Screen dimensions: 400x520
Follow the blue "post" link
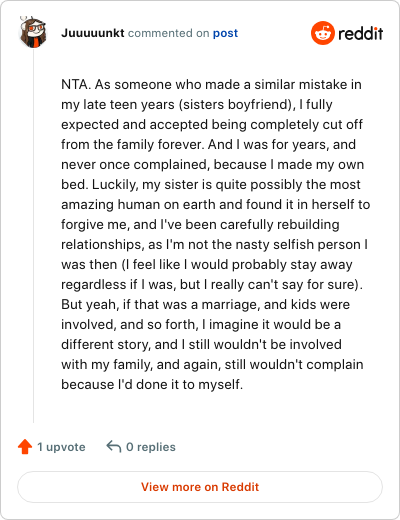click(225, 33)
